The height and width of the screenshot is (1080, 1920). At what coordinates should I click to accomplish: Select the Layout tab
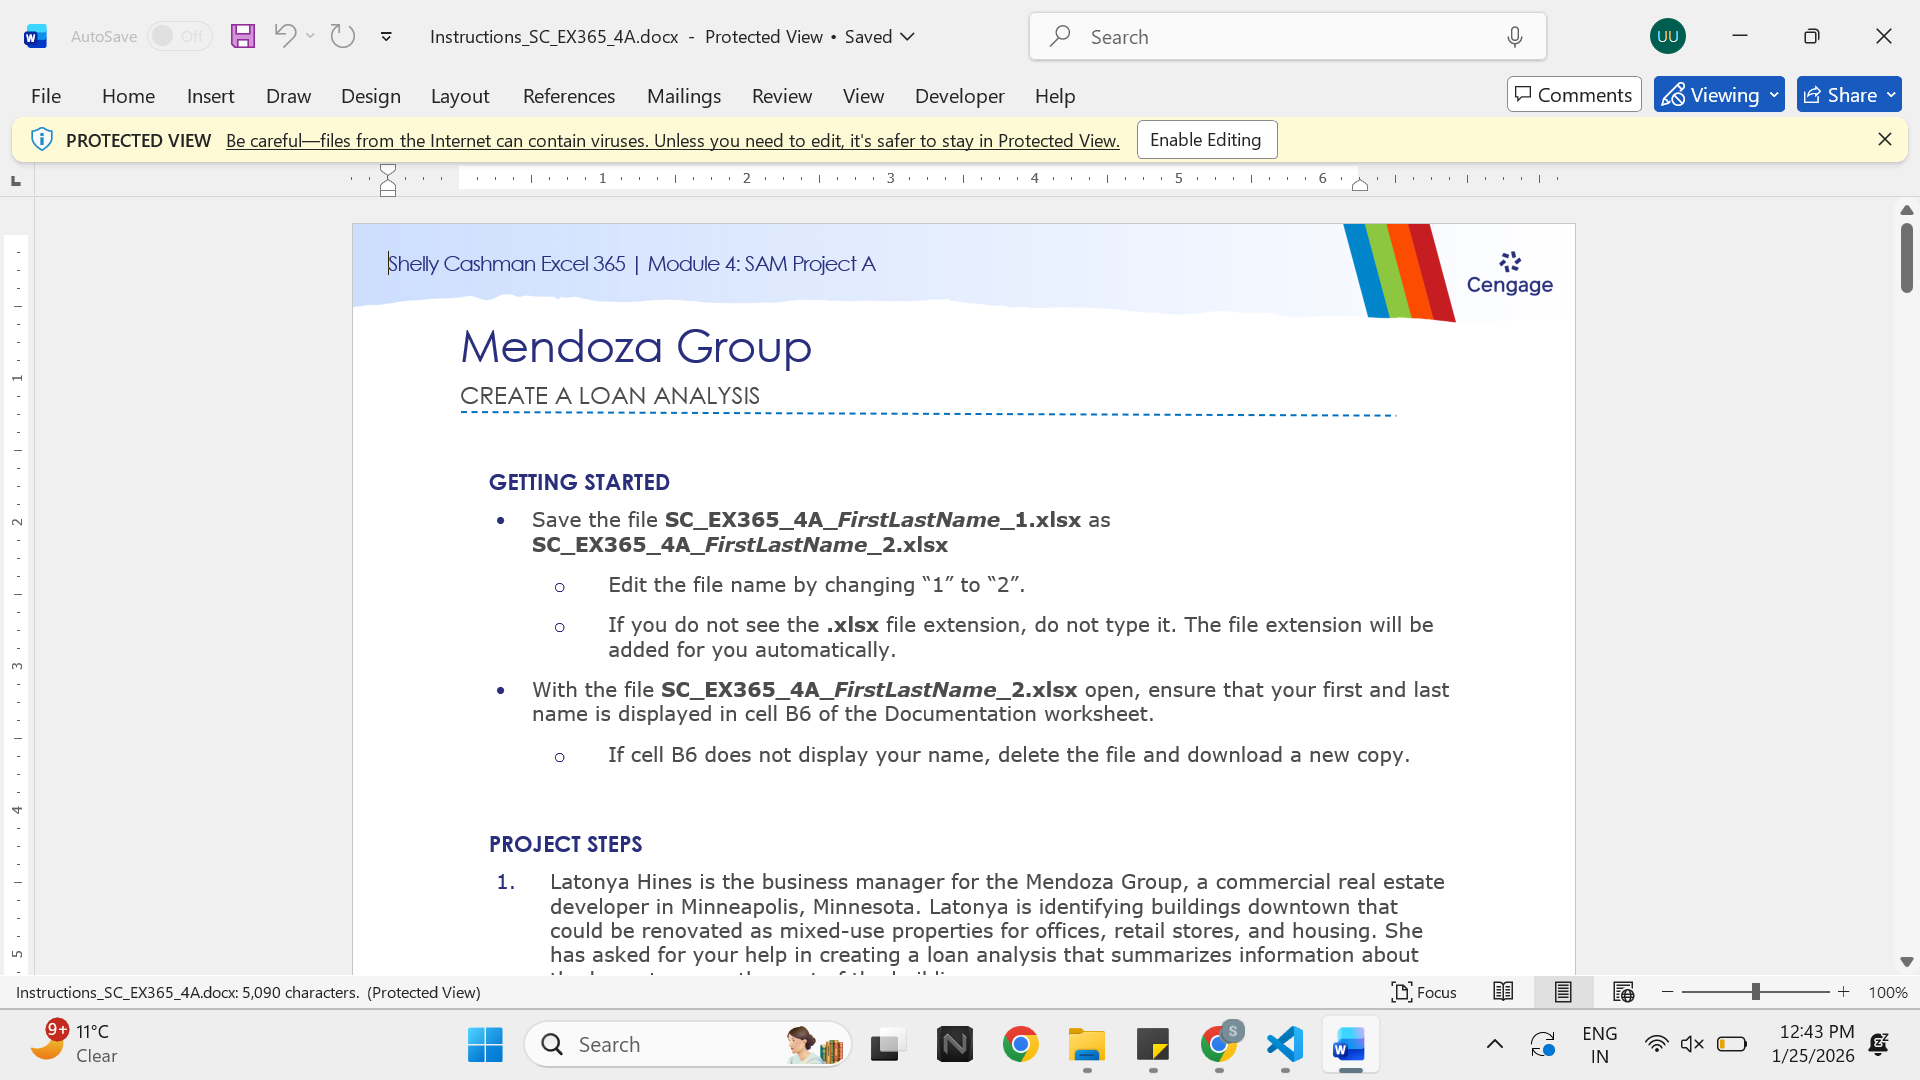tap(460, 96)
